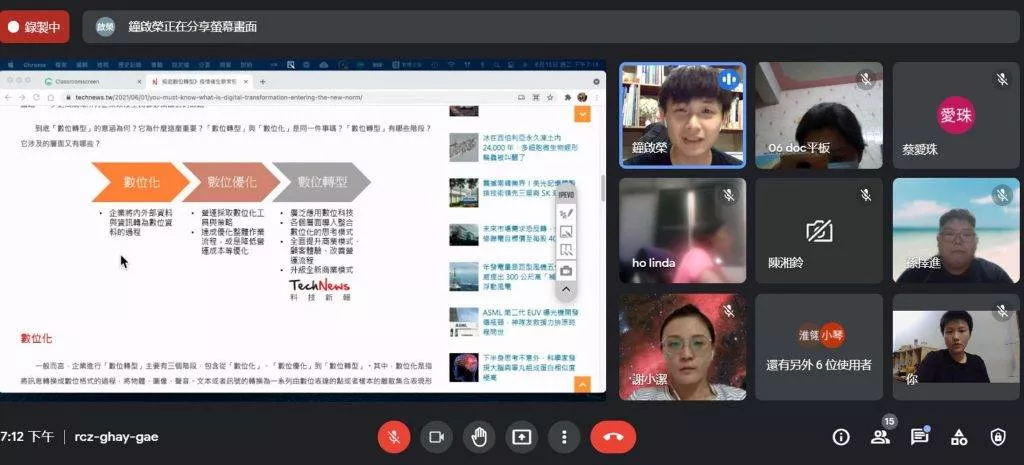Select the TechNews article tab in shared Chrome

coord(198,82)
